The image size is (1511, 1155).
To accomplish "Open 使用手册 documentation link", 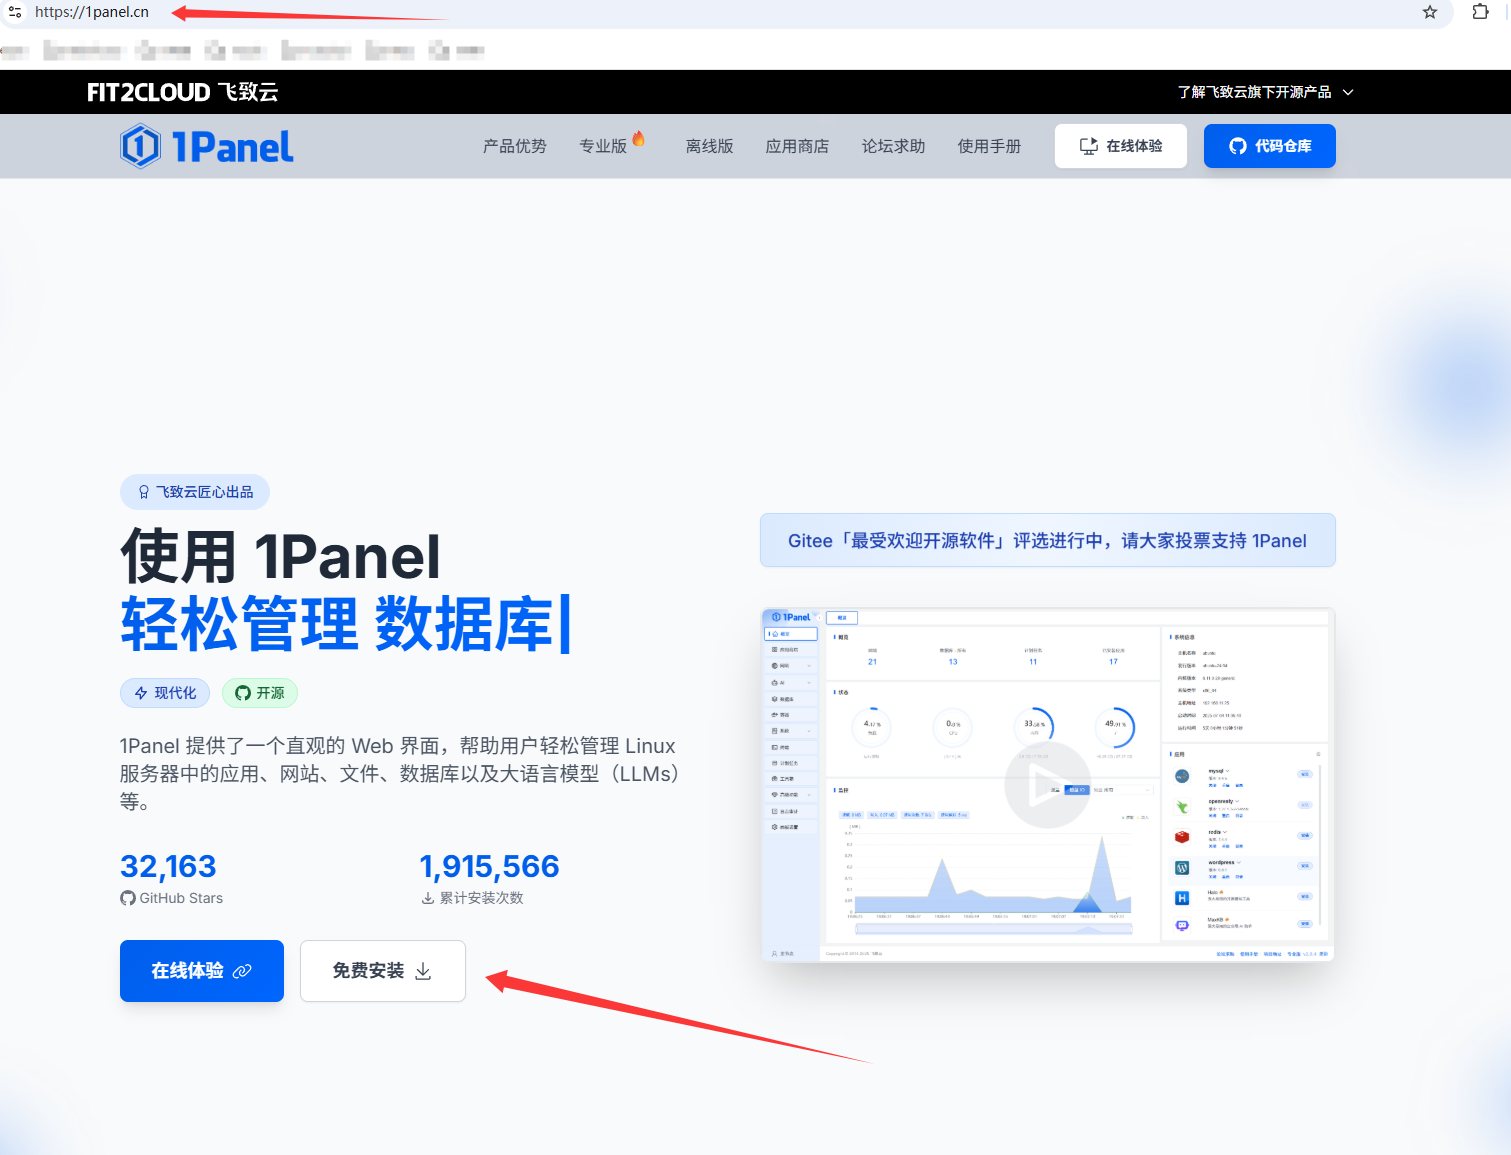I will (x=989, y=146).
